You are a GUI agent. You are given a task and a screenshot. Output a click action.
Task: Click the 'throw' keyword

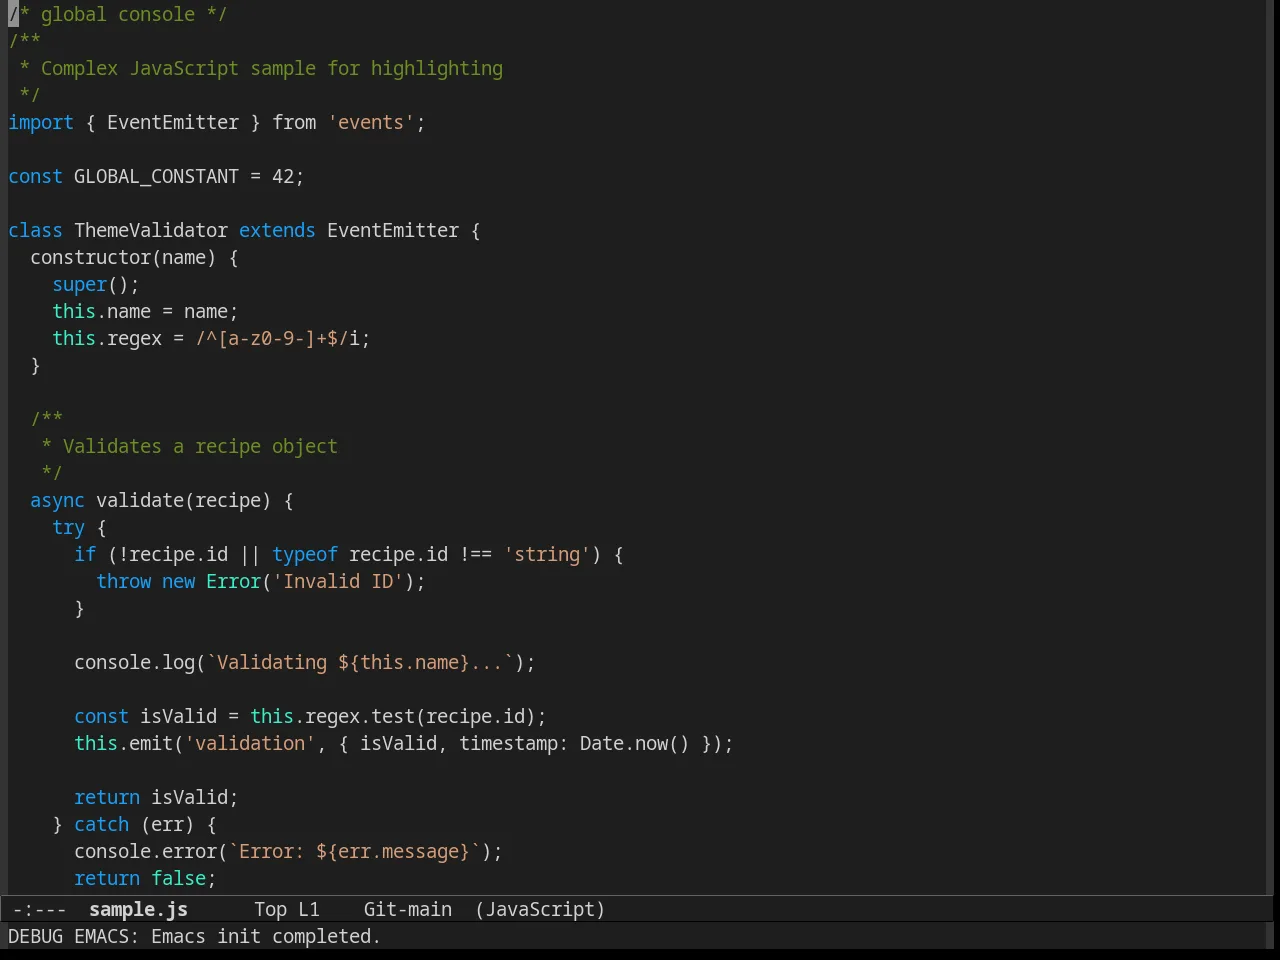pyautogui.click(x=123, y=581)
